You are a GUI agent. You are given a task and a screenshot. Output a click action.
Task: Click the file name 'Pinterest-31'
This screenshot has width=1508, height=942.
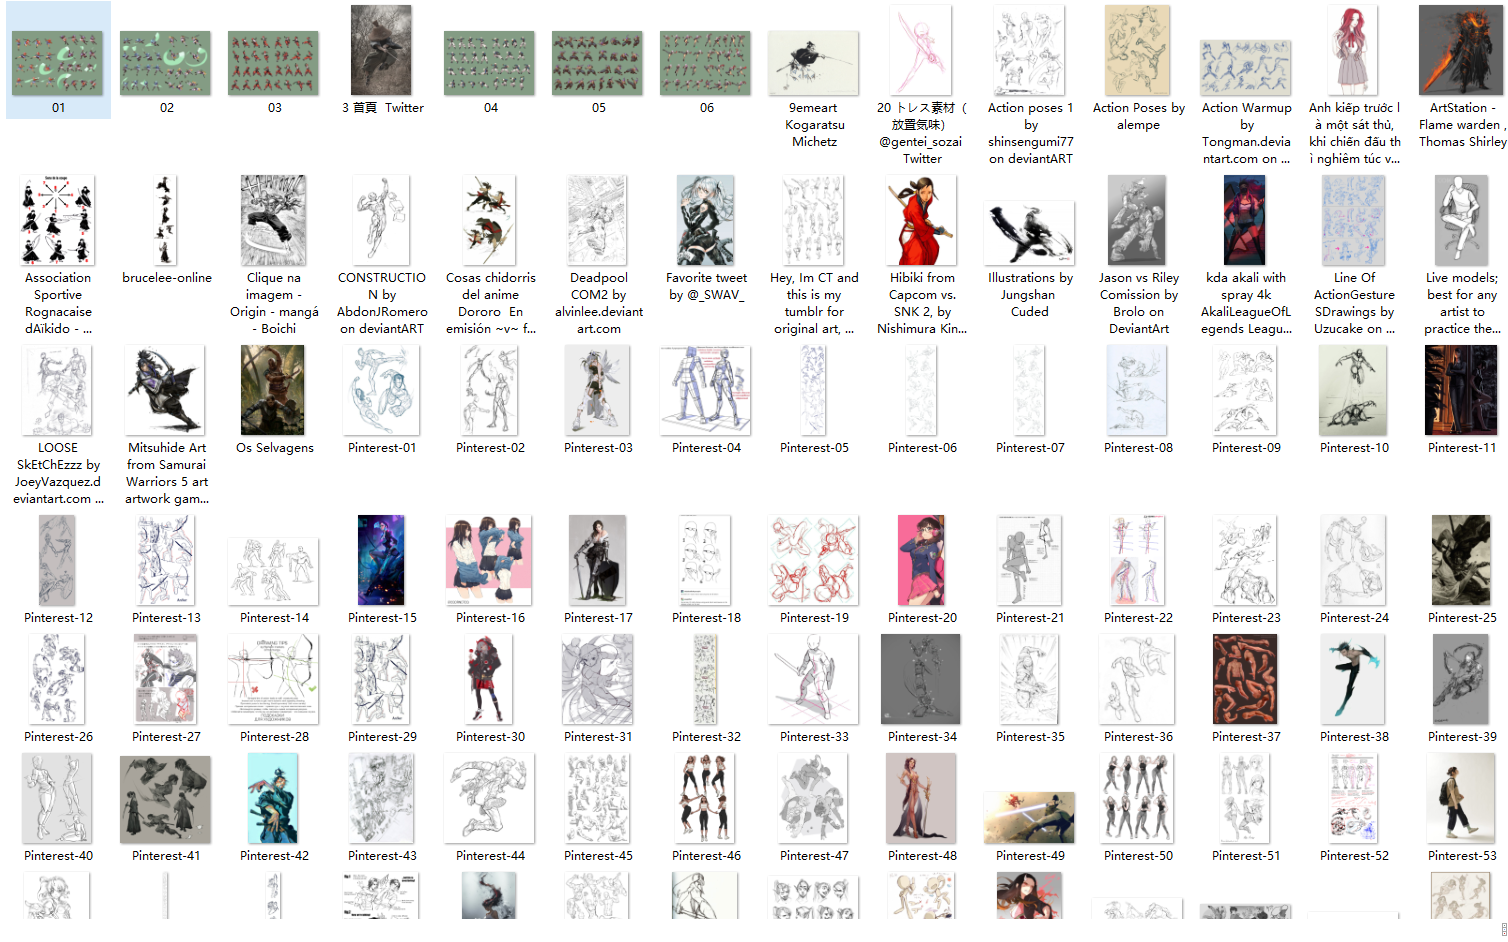598,737
